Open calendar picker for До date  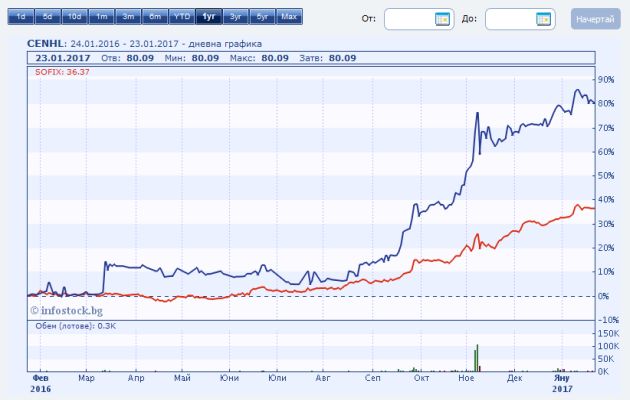544,19
